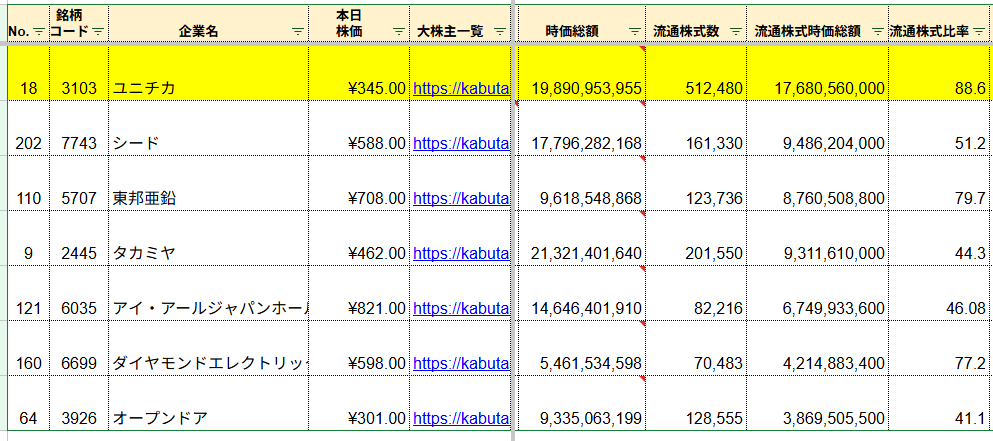This screenshot has height=441, width=993.
Task: Select No. cell 202
Action: click(28, 129)
